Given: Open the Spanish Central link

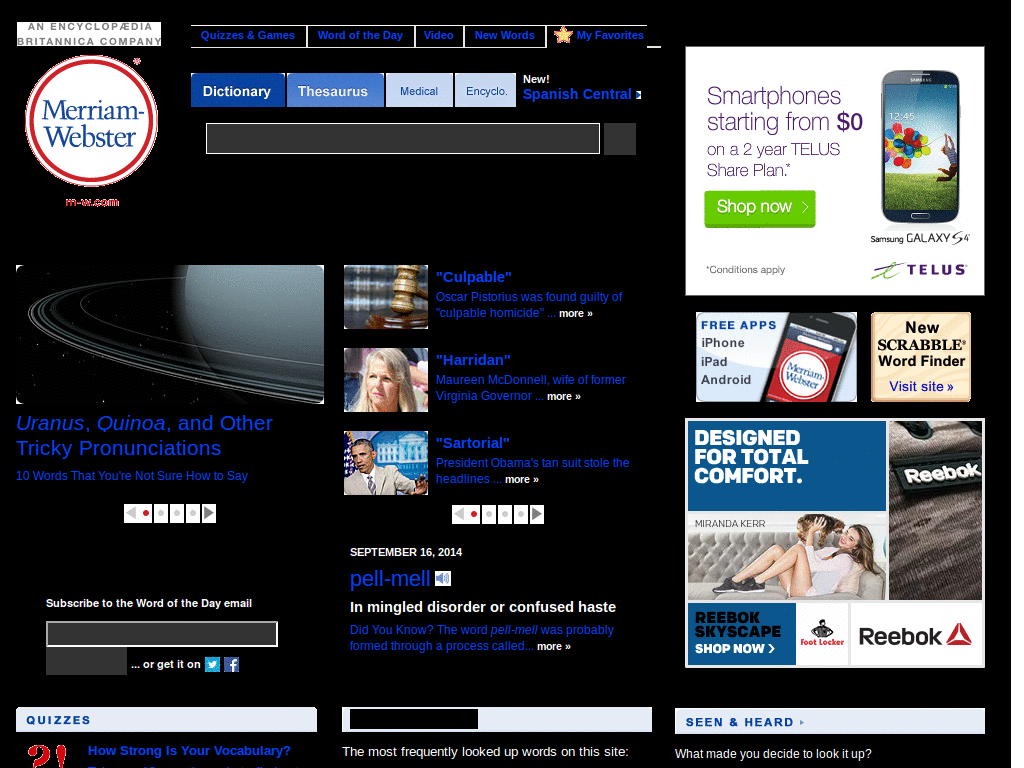Looking at the screenshot, I should click(x=577, y=94).
